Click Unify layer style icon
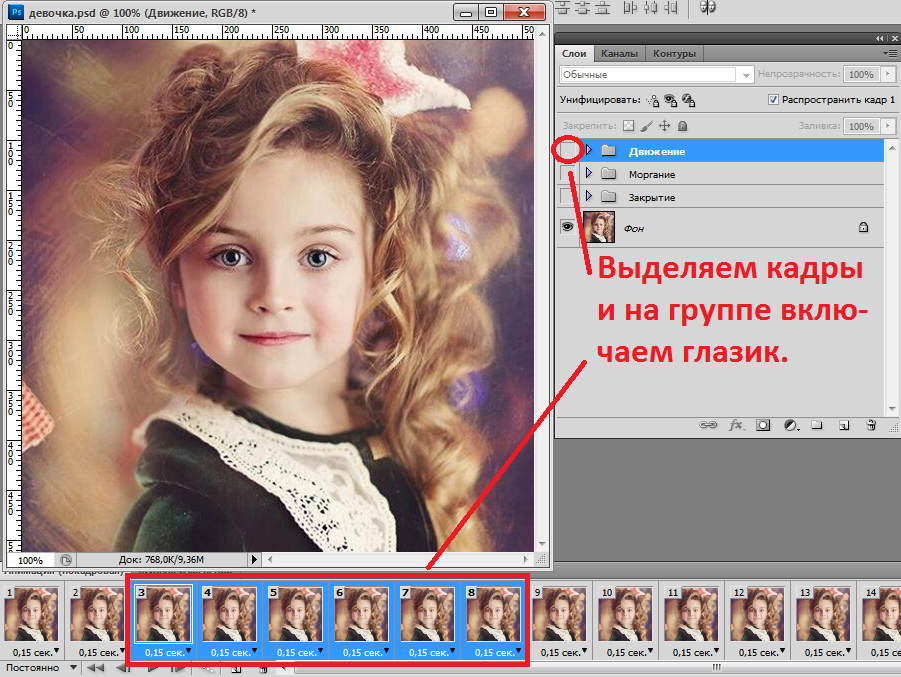Viewport: 901px width, 677px height. click(688, 101)
